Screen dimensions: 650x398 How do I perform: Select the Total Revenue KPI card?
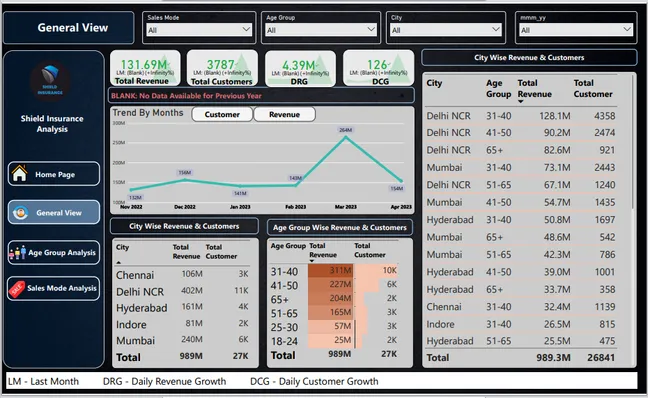[145, 68]
